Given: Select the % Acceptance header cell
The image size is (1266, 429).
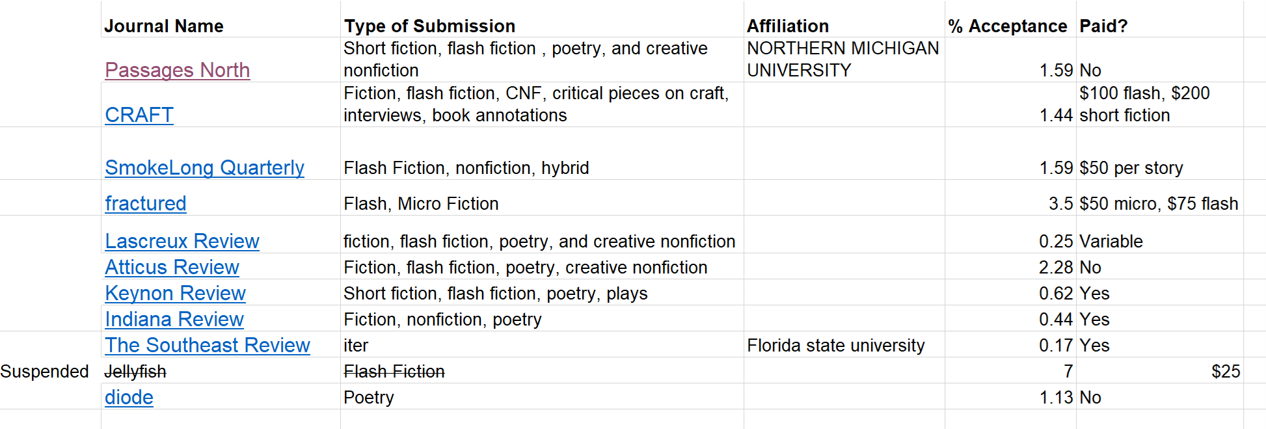Looking at the screenshot, I should pos(1010,26).
